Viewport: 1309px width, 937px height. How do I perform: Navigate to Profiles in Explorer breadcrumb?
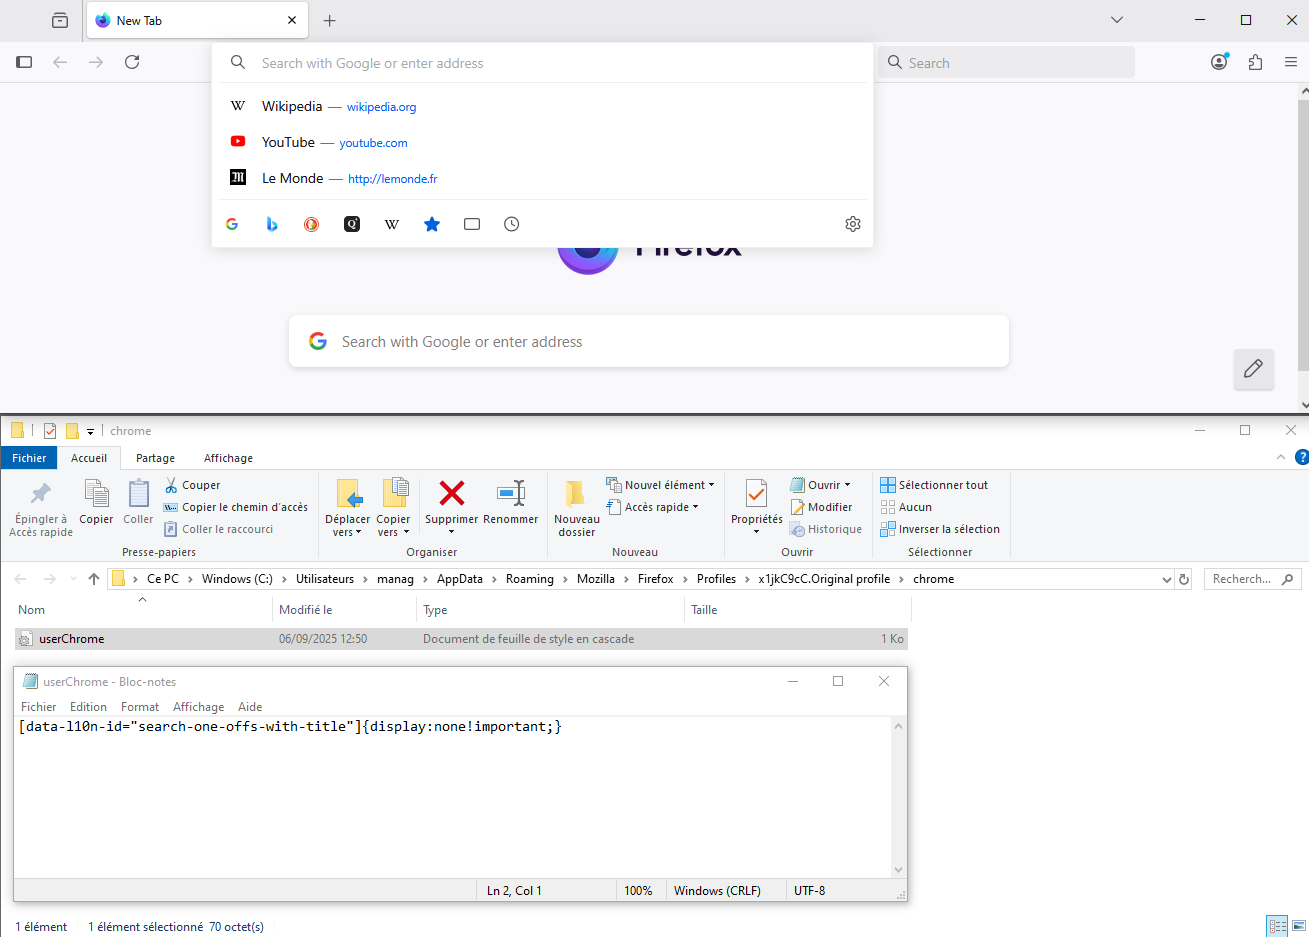click(x=716, y=579)
